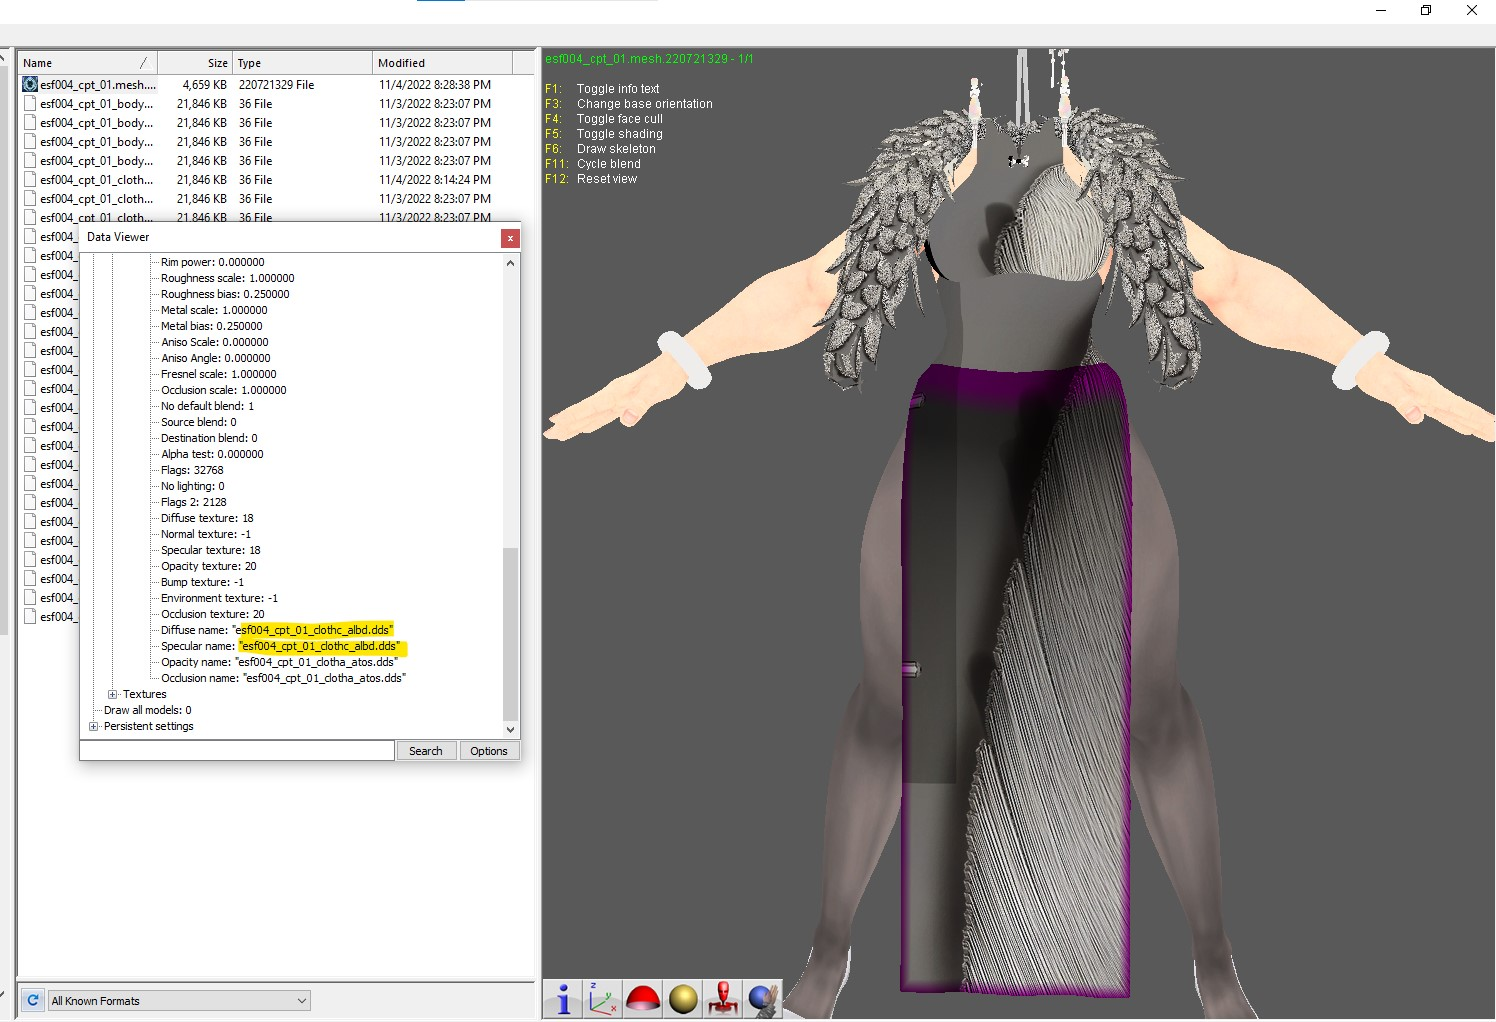This screenshot has height=1022, width=1496.
Task: Click the refresh icon beside the formats dropdown
Action: [33, 1000]
